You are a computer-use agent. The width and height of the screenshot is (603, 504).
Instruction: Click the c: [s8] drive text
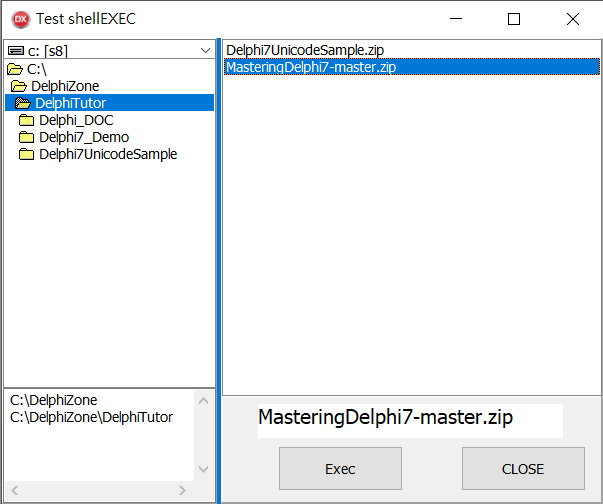pos(48,51)
